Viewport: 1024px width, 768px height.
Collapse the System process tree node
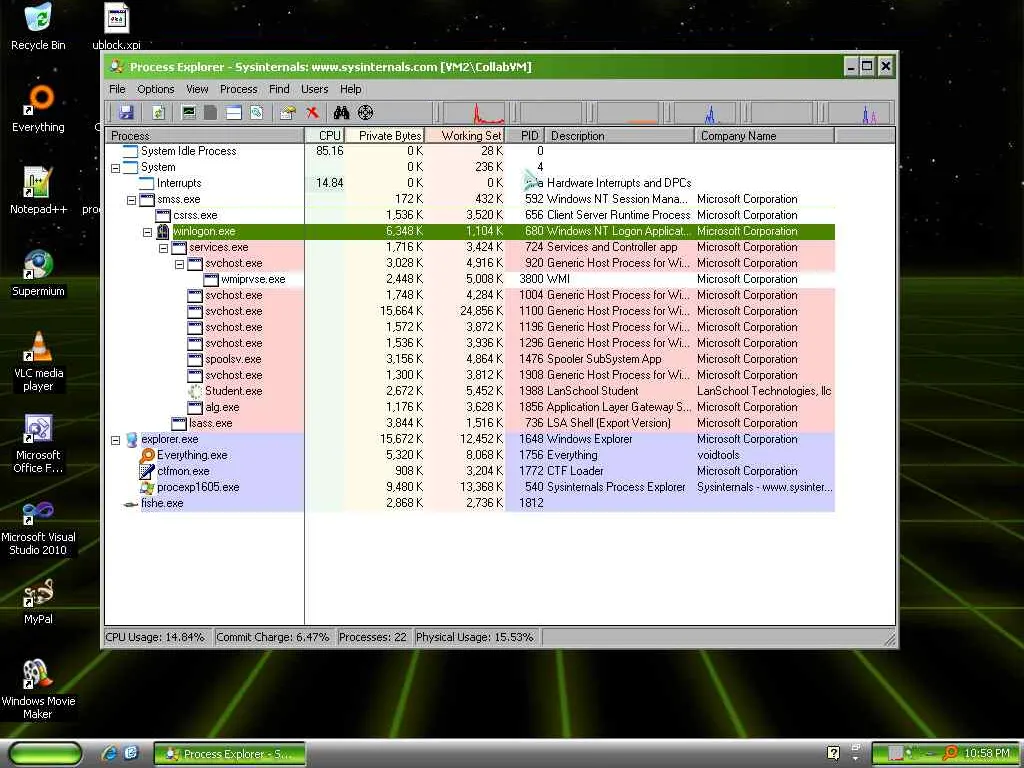point(116,168)
